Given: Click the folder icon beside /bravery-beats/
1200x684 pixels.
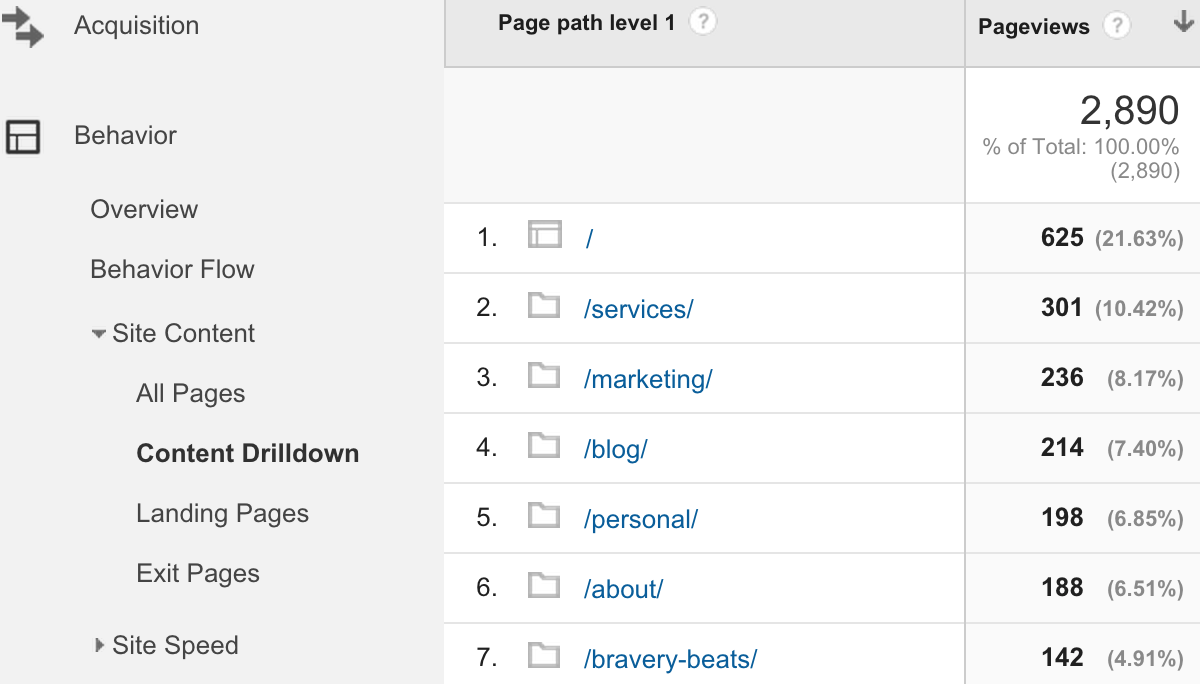Looking at the screenshot, I should pyautogui.click(x=544, y=657).
